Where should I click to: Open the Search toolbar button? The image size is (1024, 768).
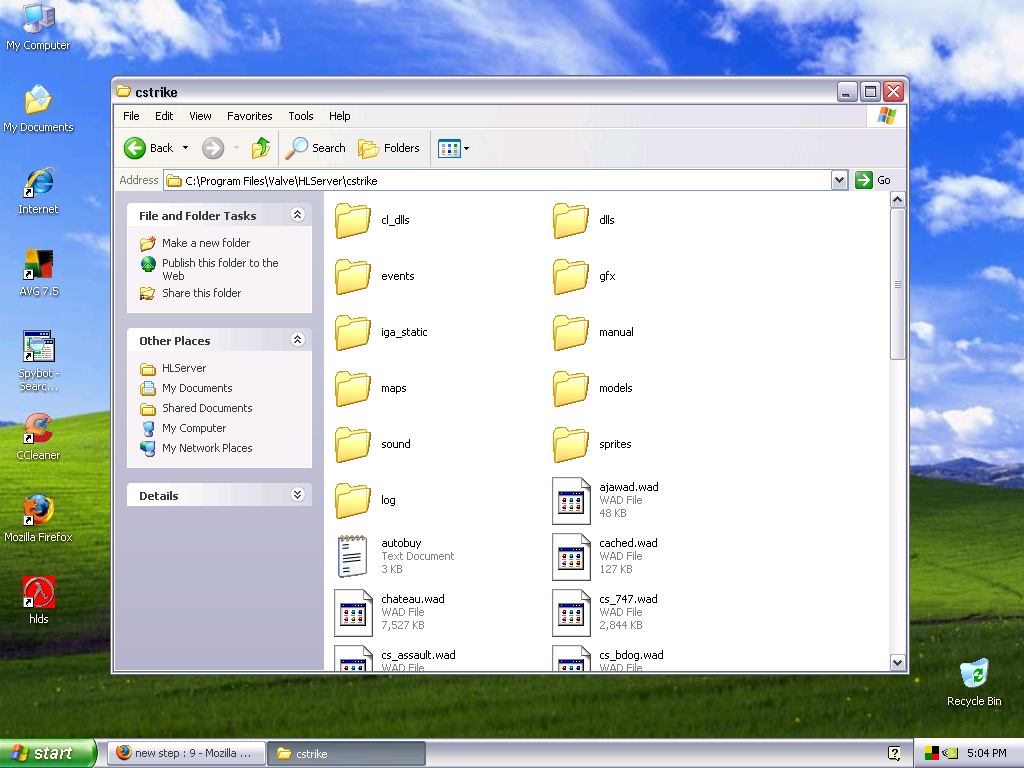pyautogui.click(x=316, y=148)
